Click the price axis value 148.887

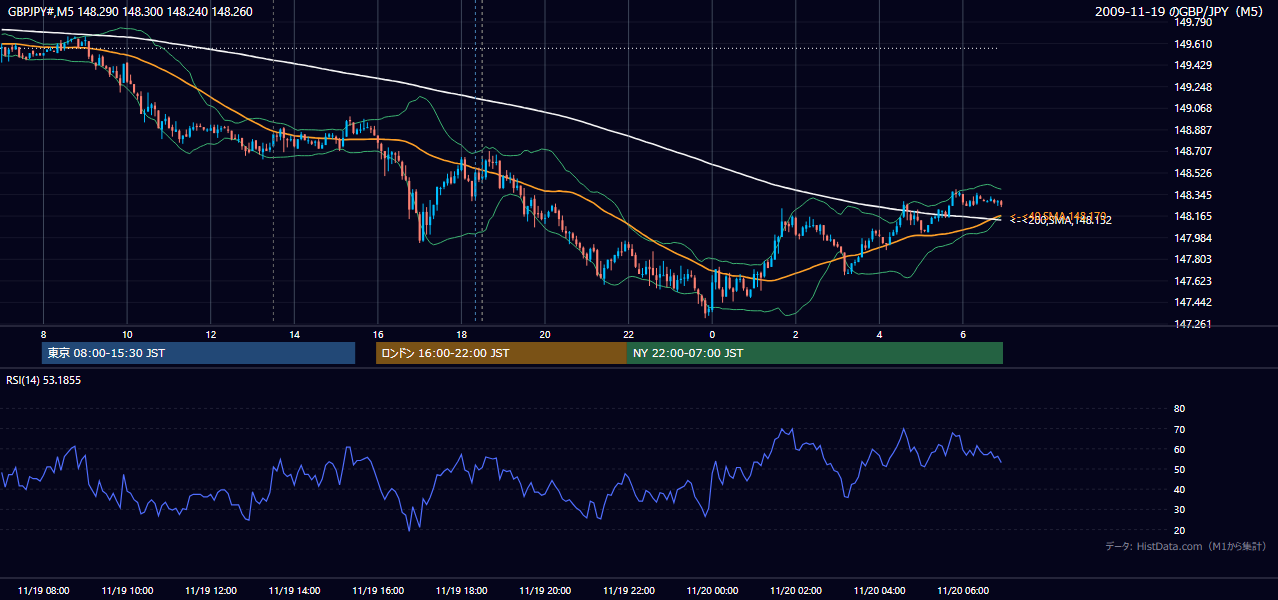click(1192, 130)
